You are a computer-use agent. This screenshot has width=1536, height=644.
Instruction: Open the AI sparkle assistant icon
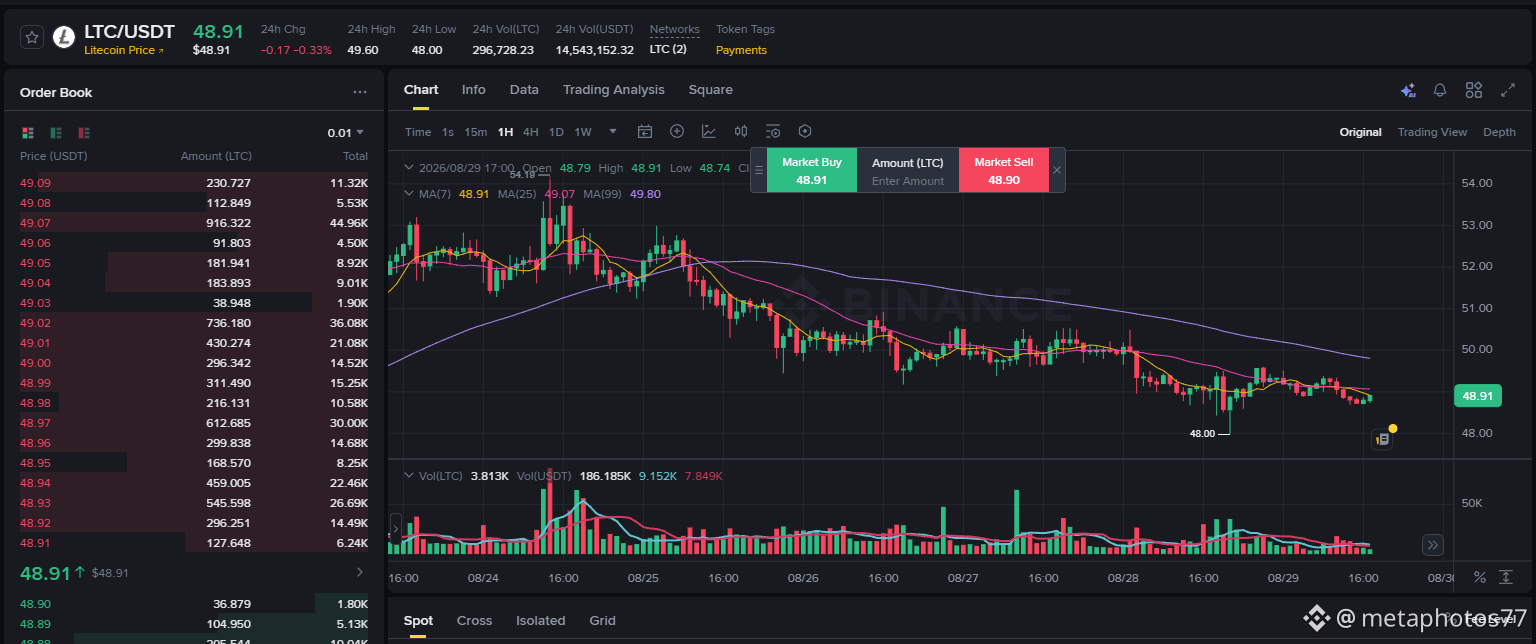(1408, 90)
